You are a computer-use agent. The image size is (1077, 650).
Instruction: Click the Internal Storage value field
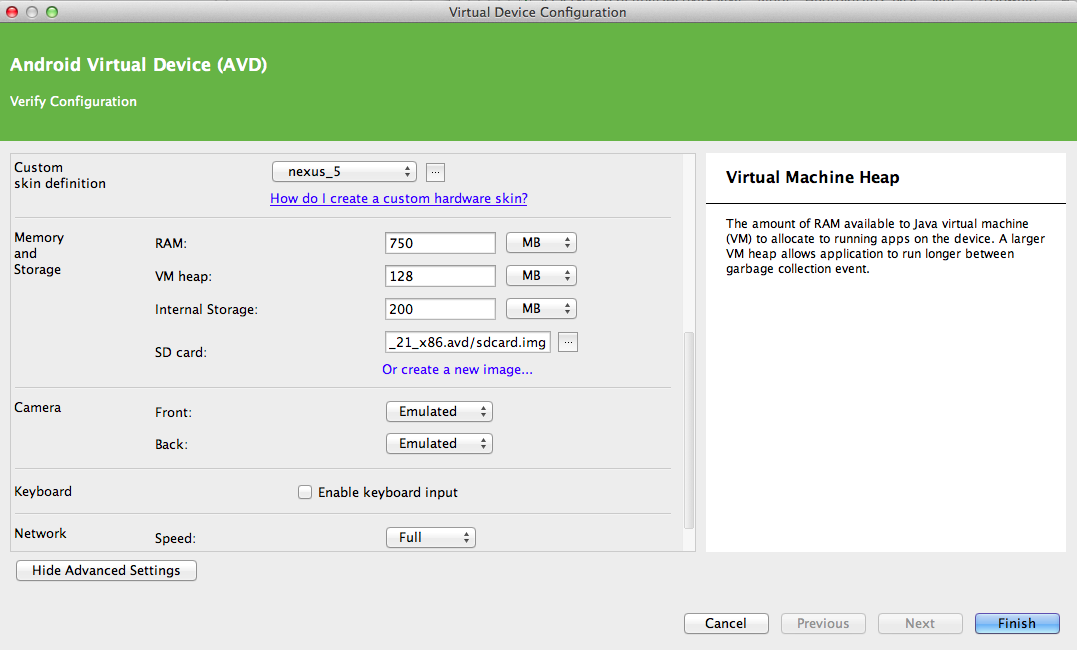[x=440, y=309]
